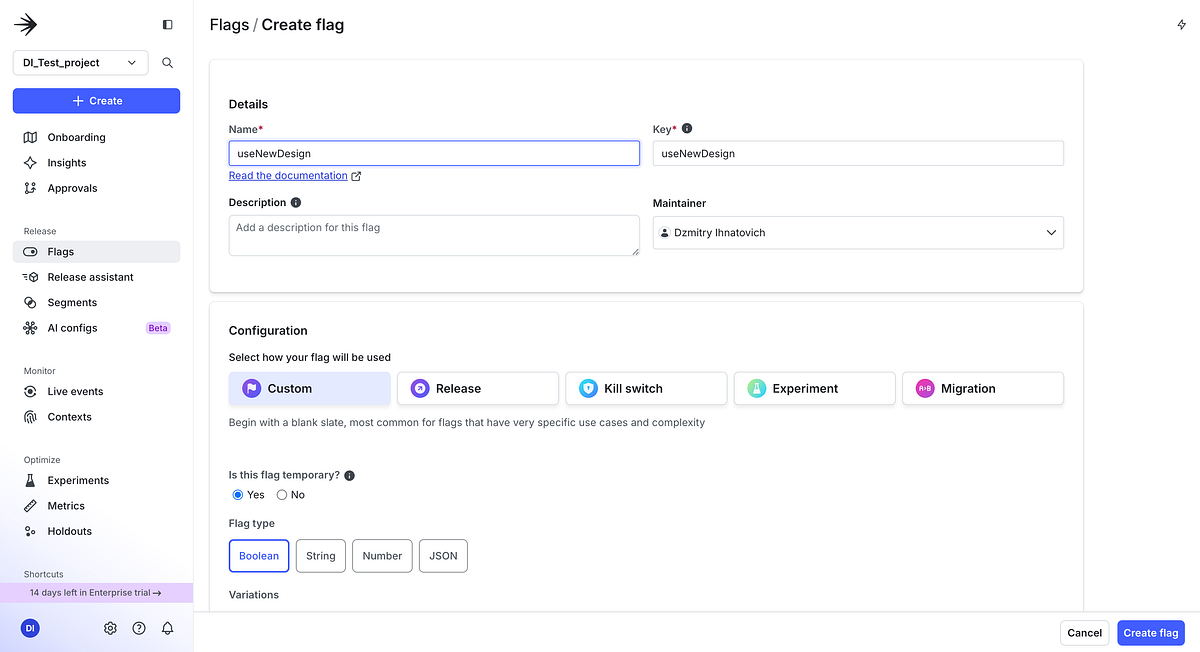Screen dimensions: 1200x652
Task: Select Segments in the Release sidebar
Action: pyautogui.click(x=71, y=302)
